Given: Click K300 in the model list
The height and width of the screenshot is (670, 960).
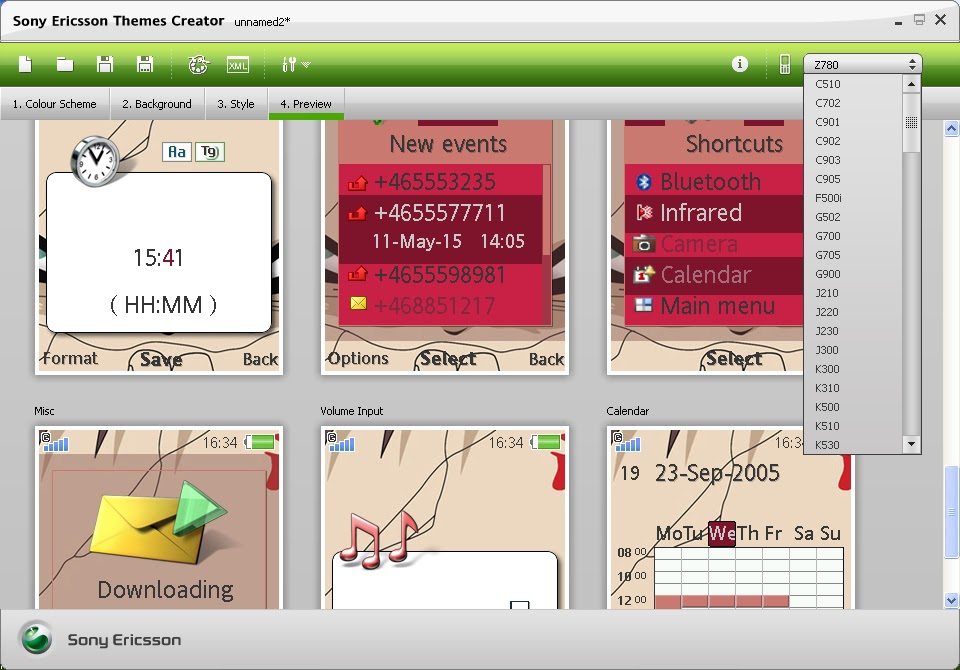Looking at the screenshot, I should point(853,369).
